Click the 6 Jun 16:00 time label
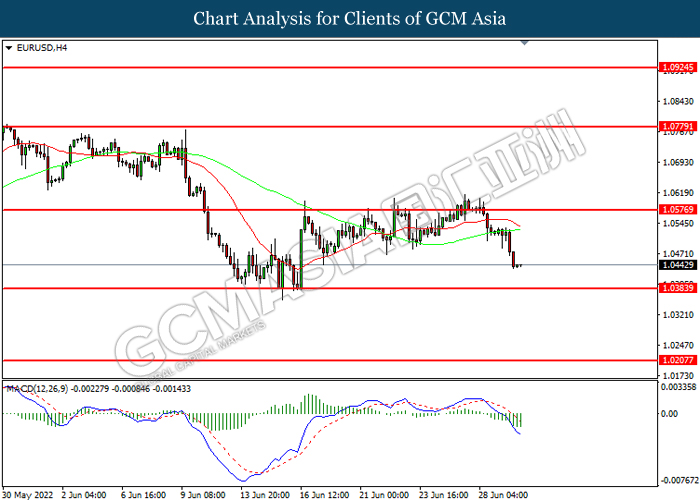This screenshot has height=500, width=700. click(143, 495)
